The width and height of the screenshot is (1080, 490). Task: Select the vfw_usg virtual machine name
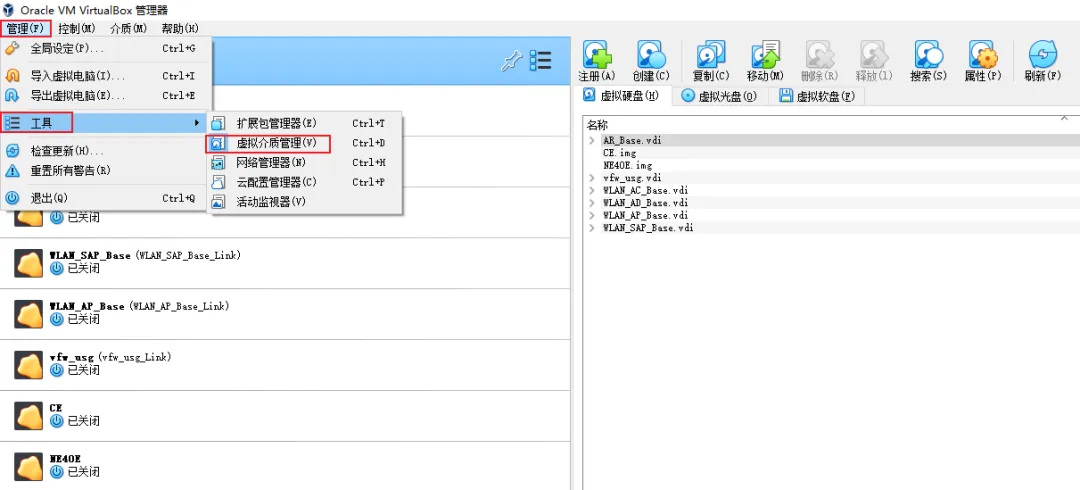(71, 357)
